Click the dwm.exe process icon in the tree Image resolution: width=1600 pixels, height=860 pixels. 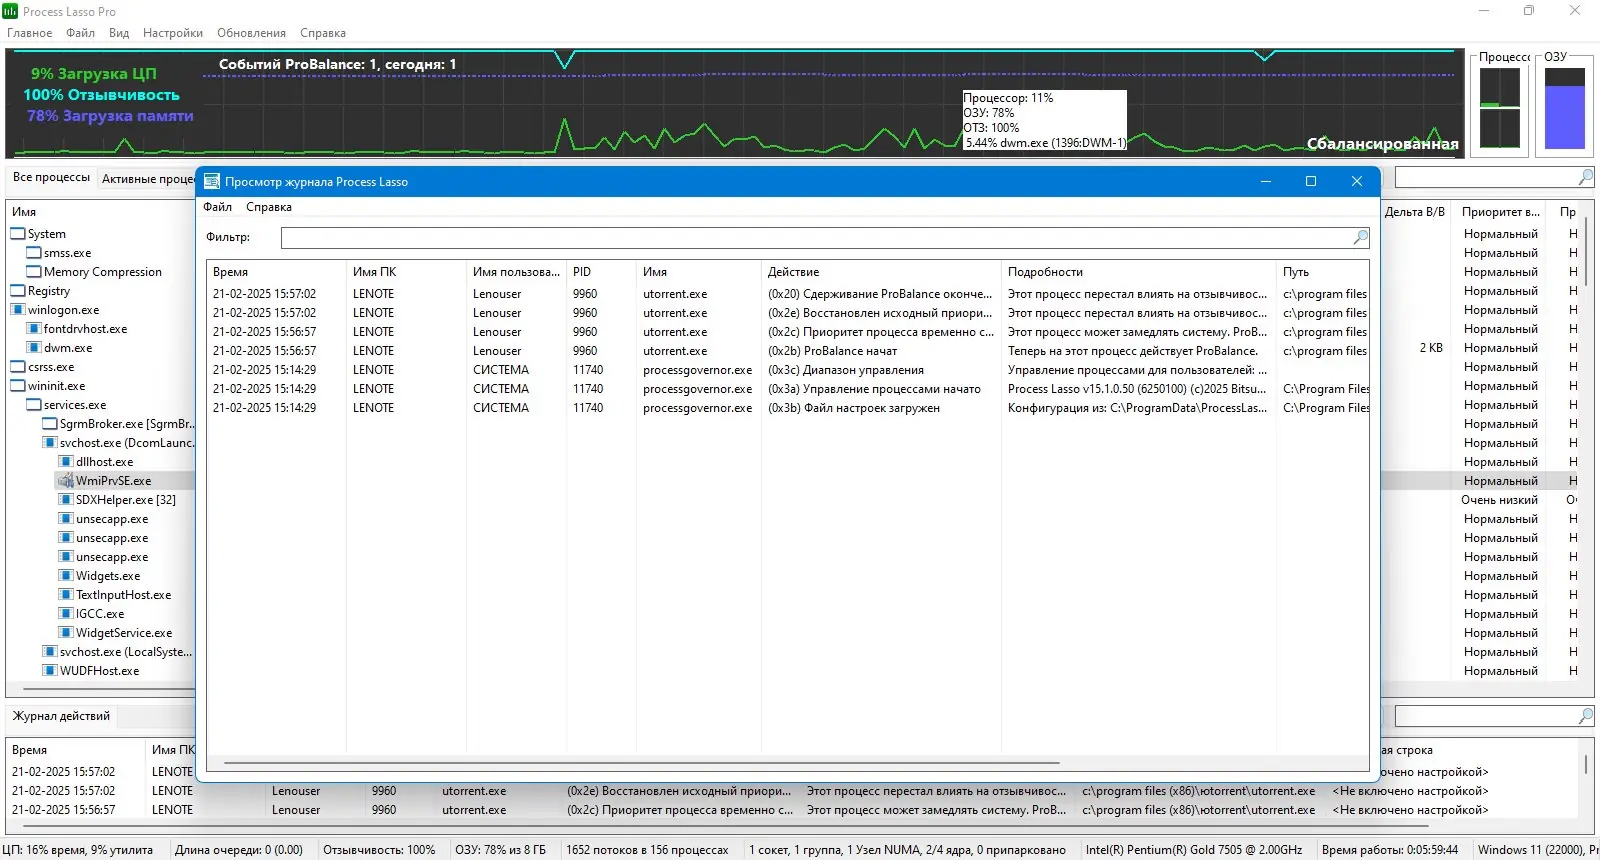[x=34, y=348]
